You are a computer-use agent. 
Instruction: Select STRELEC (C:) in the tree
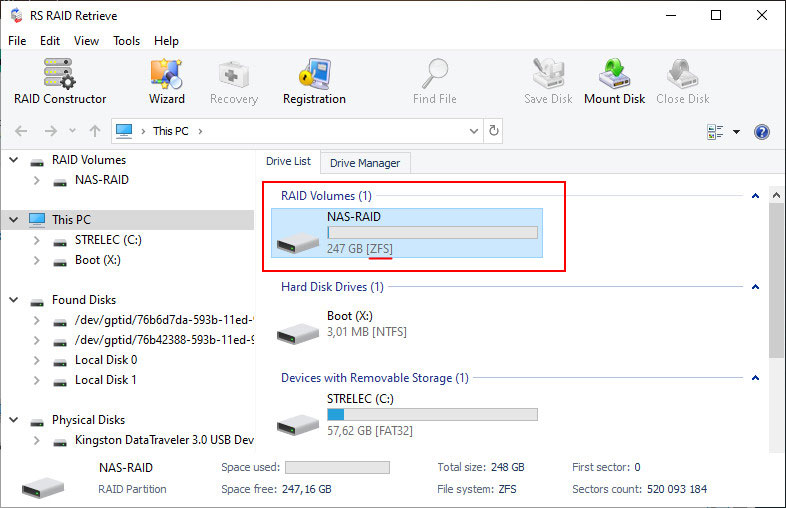coord(108,240)
